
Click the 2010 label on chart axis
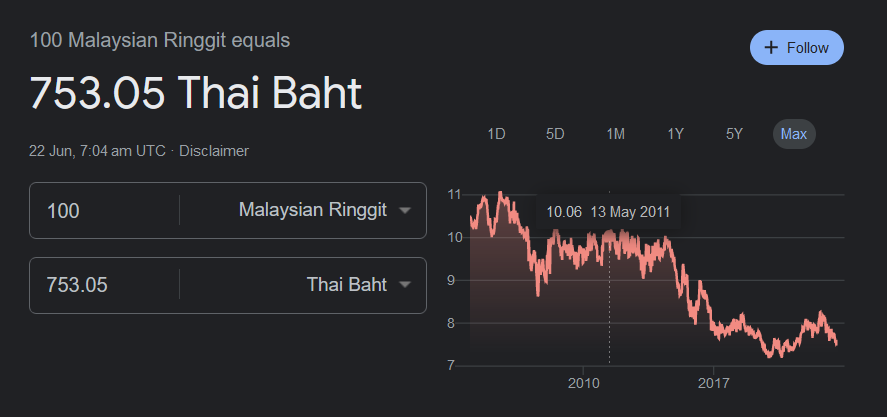click(583, 384)
